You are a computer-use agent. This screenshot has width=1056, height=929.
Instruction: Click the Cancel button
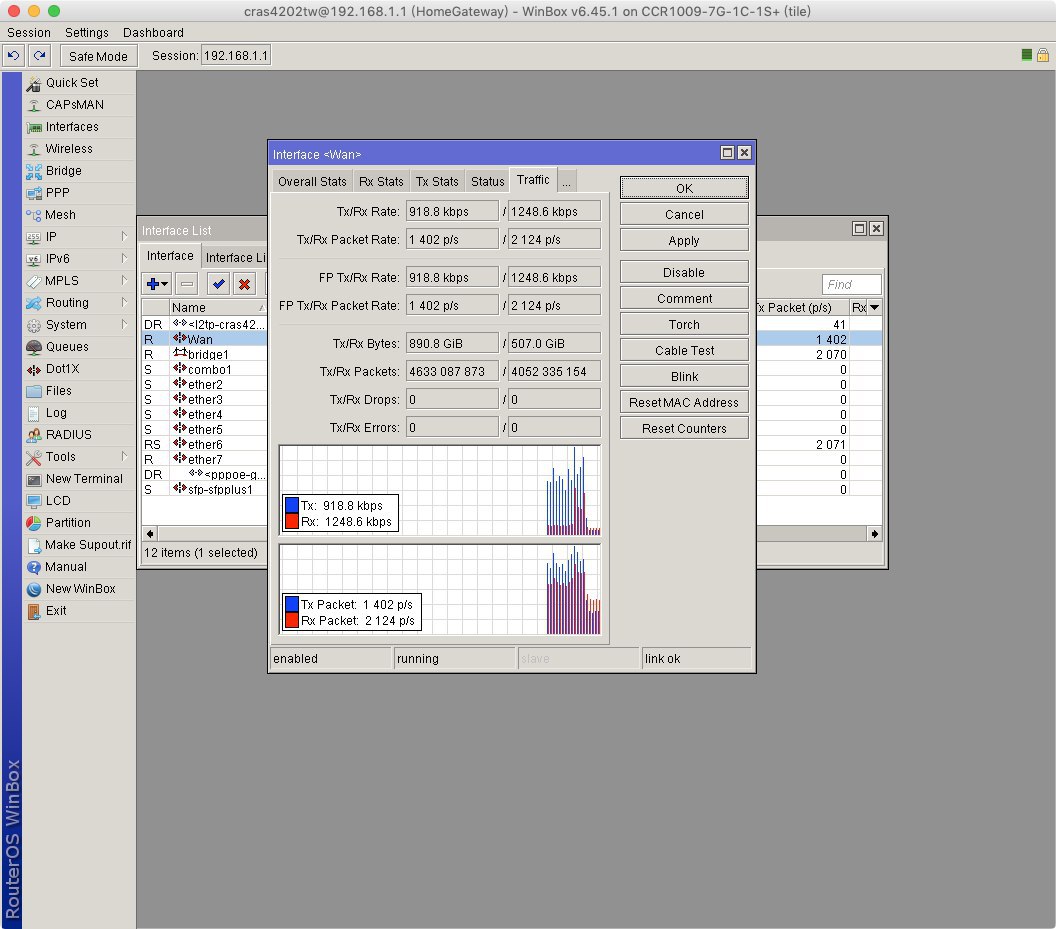point(684,215)
